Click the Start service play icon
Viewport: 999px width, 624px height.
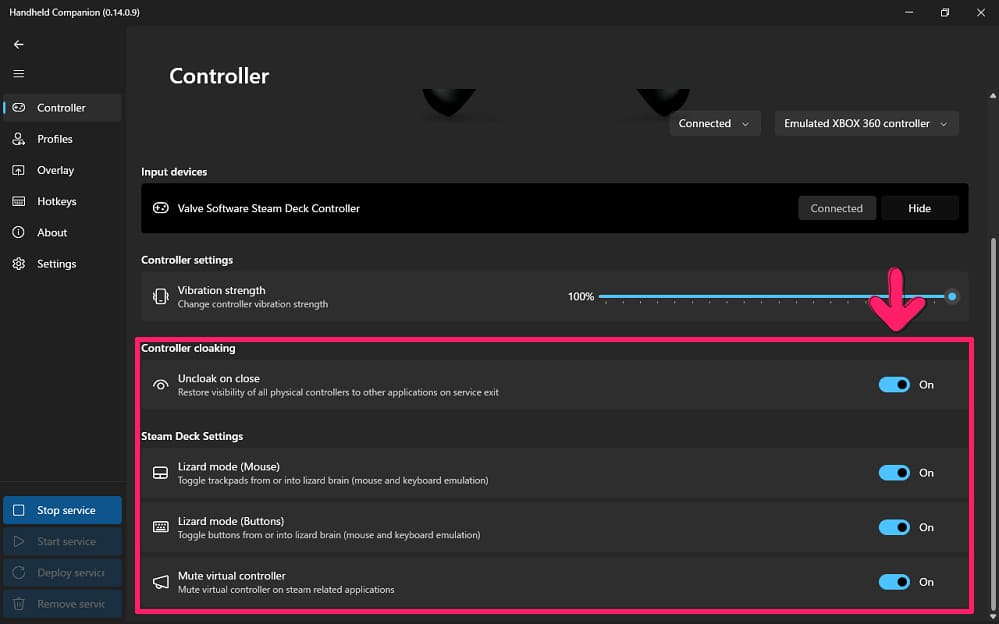coord(18,541)
